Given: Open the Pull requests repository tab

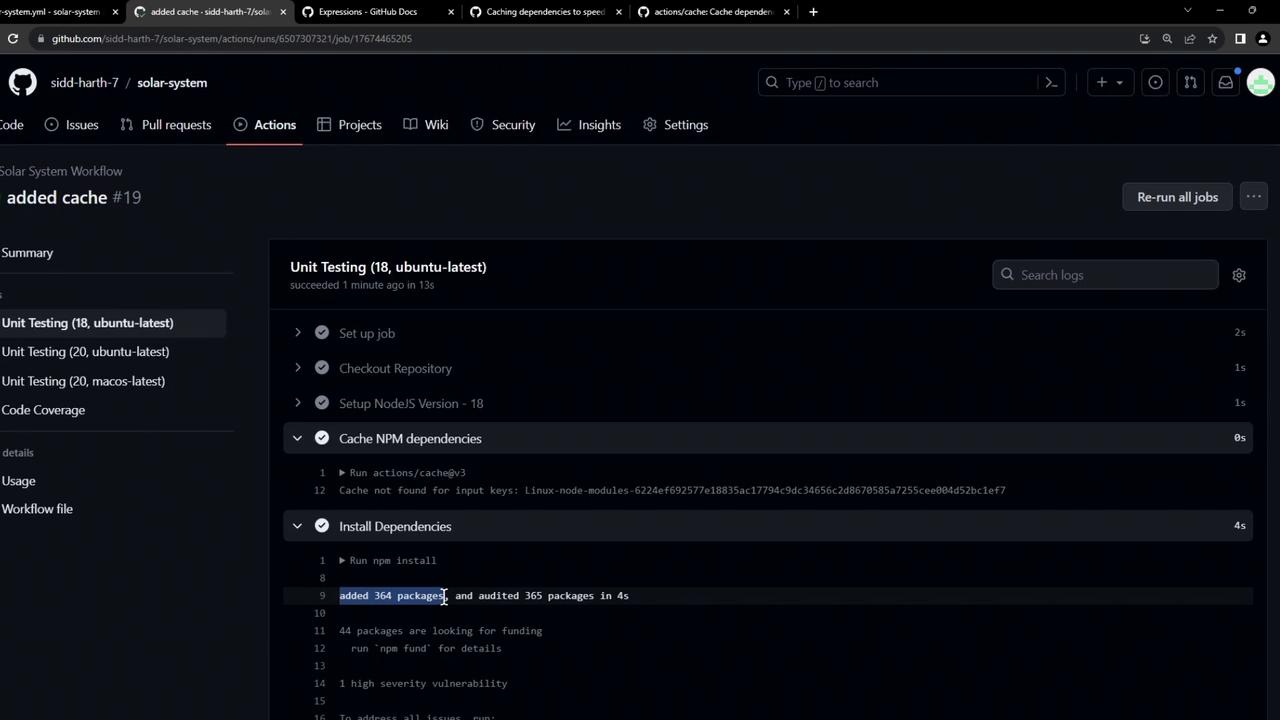Looking at the screenshot, I should click(x=165, y=125).
